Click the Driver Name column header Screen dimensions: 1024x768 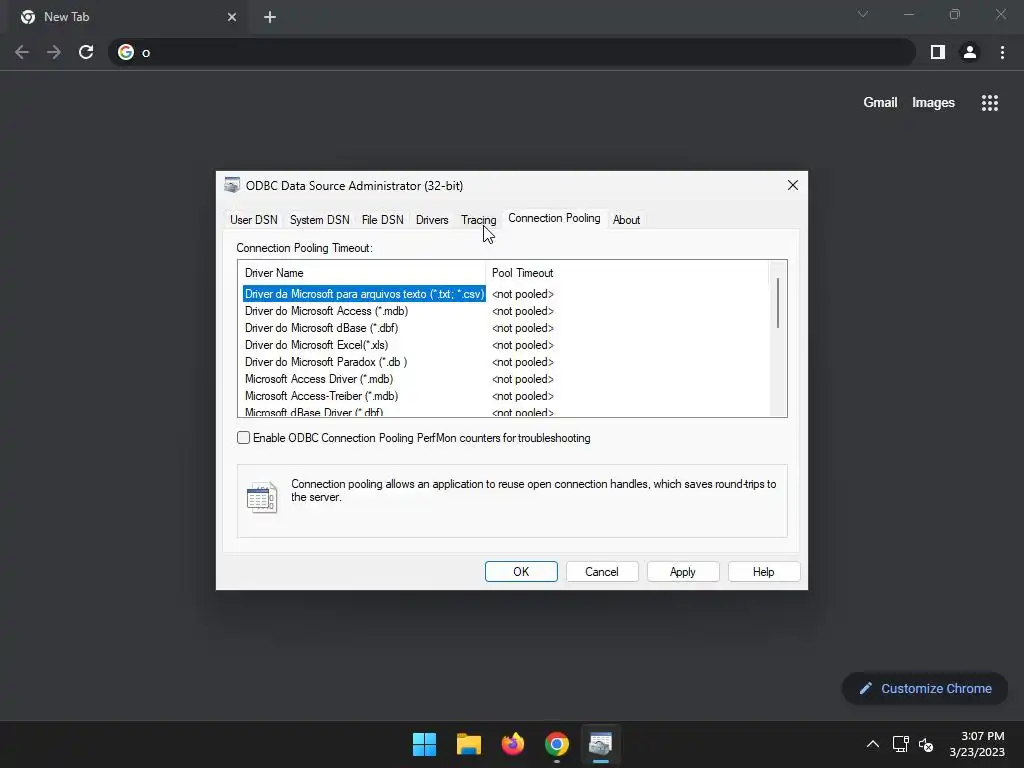(x=362, y=273)
